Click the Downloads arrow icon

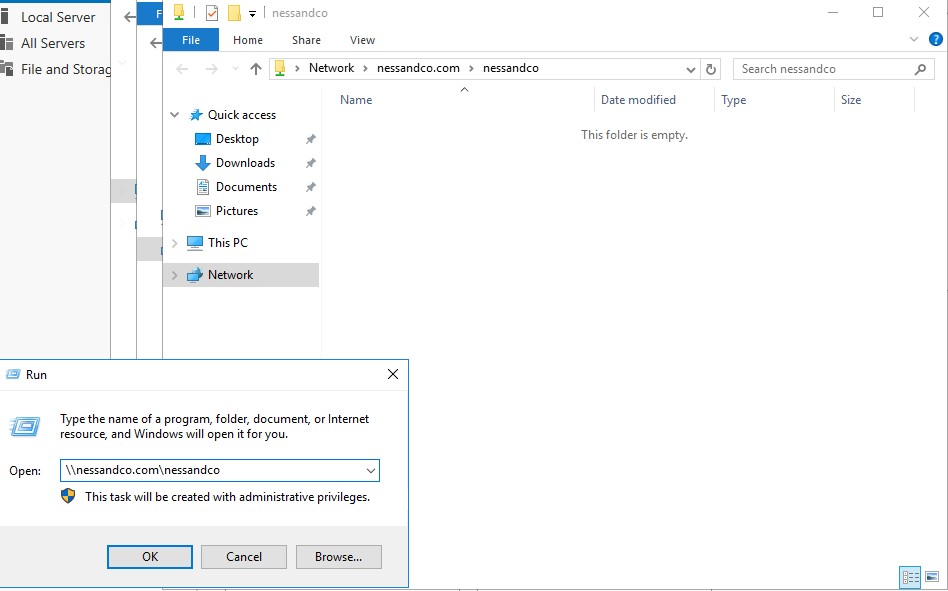(x=203, y=163)
